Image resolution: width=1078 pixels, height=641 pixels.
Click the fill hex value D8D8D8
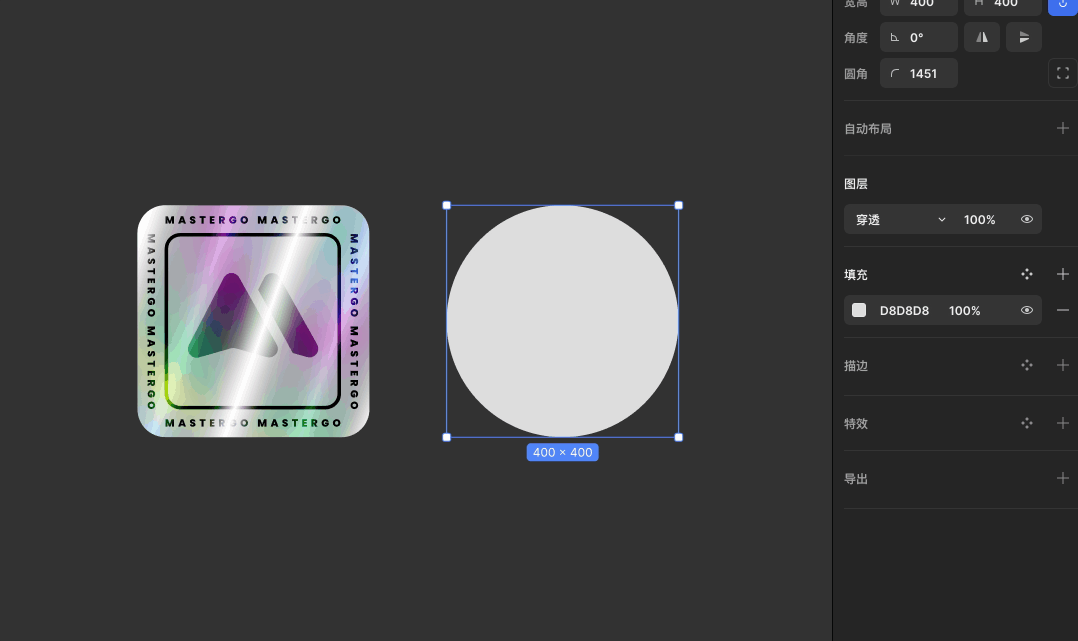coord(904,311)
